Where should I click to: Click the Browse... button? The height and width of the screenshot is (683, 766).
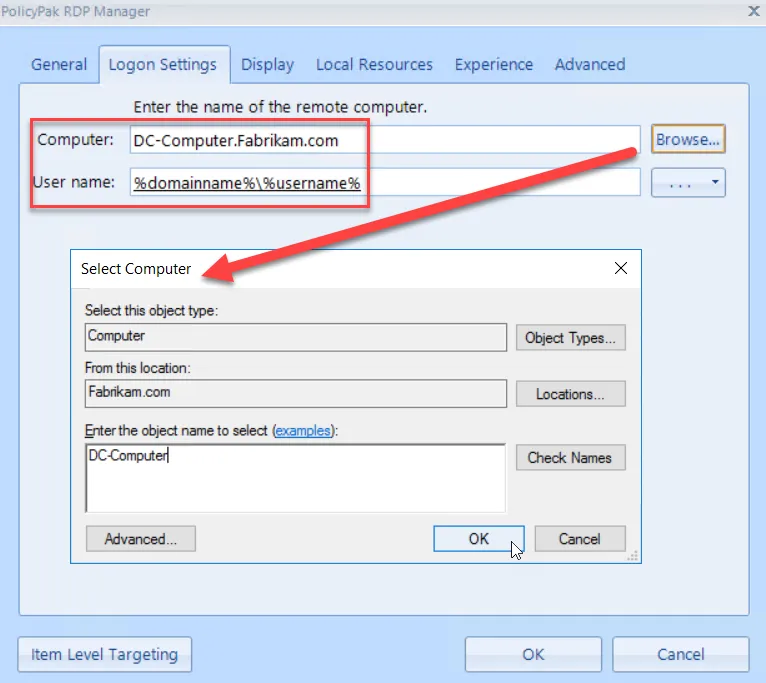pos(688,140)
